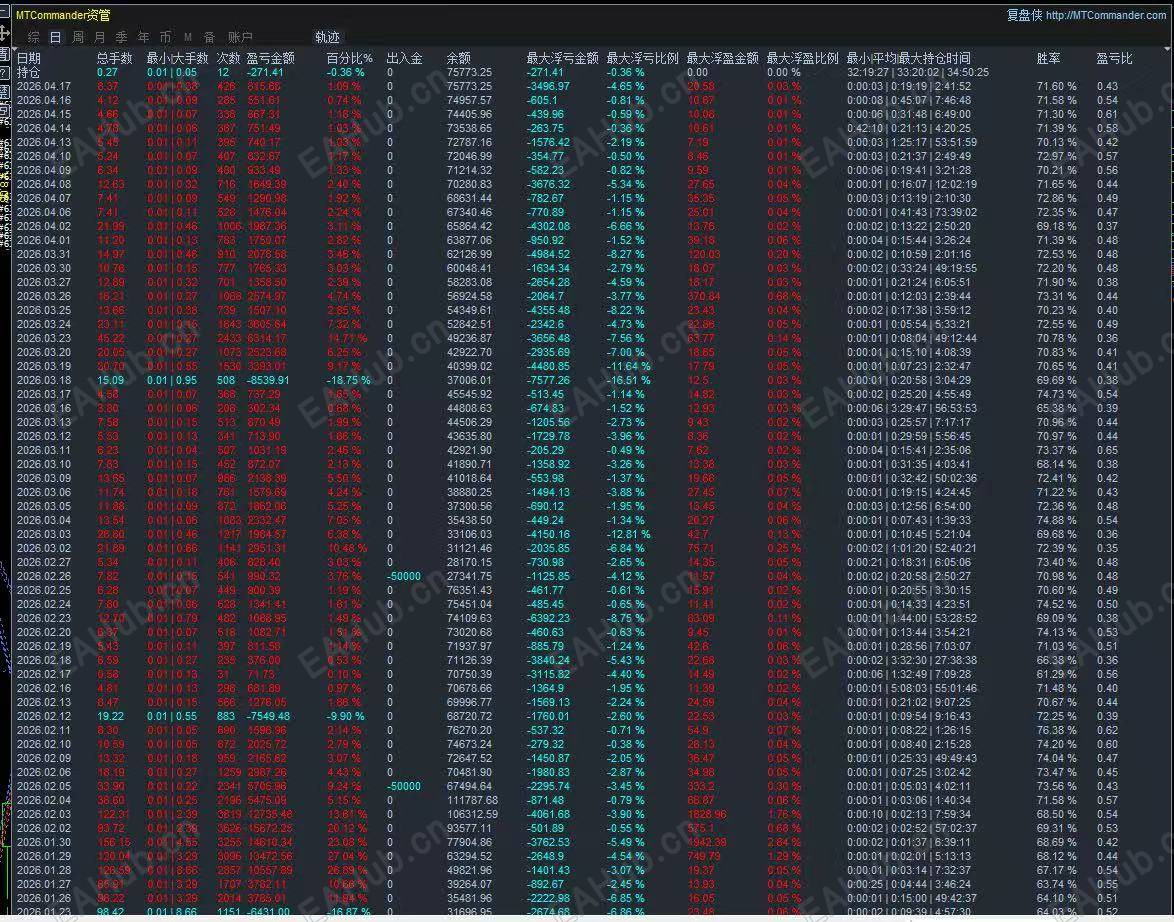The width and height of the screenshot is (1174, 922).
Task: Sort by the 盈亏比 column header
Action: (1115, 58)
